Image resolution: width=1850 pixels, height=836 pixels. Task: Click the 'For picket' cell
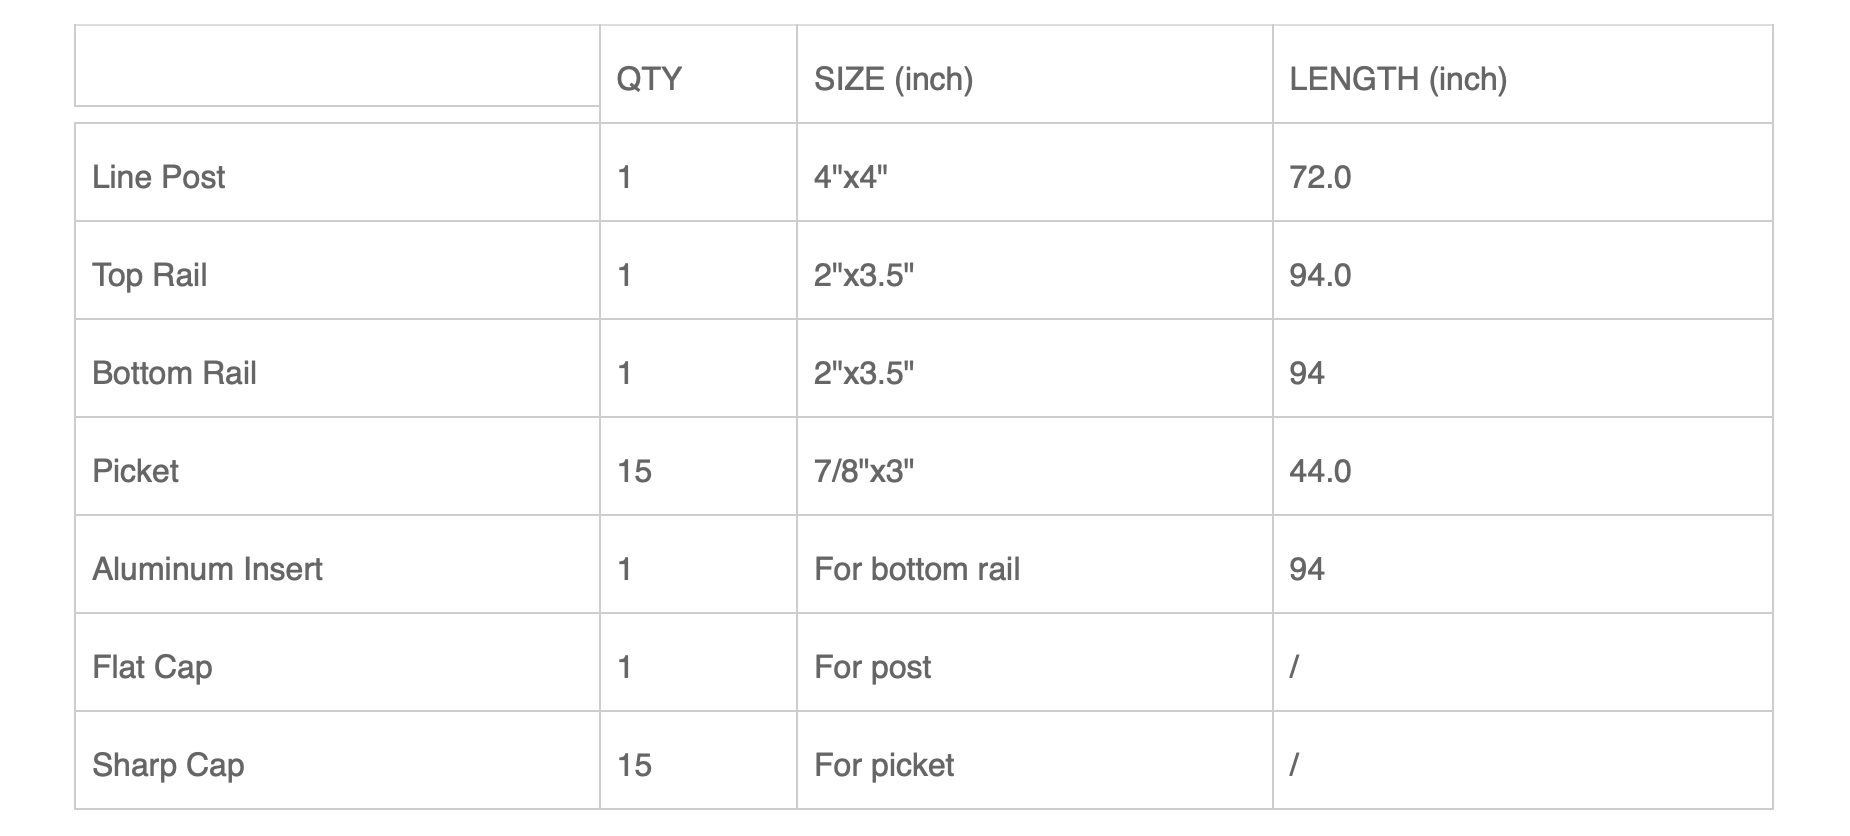pos(1034,764)
